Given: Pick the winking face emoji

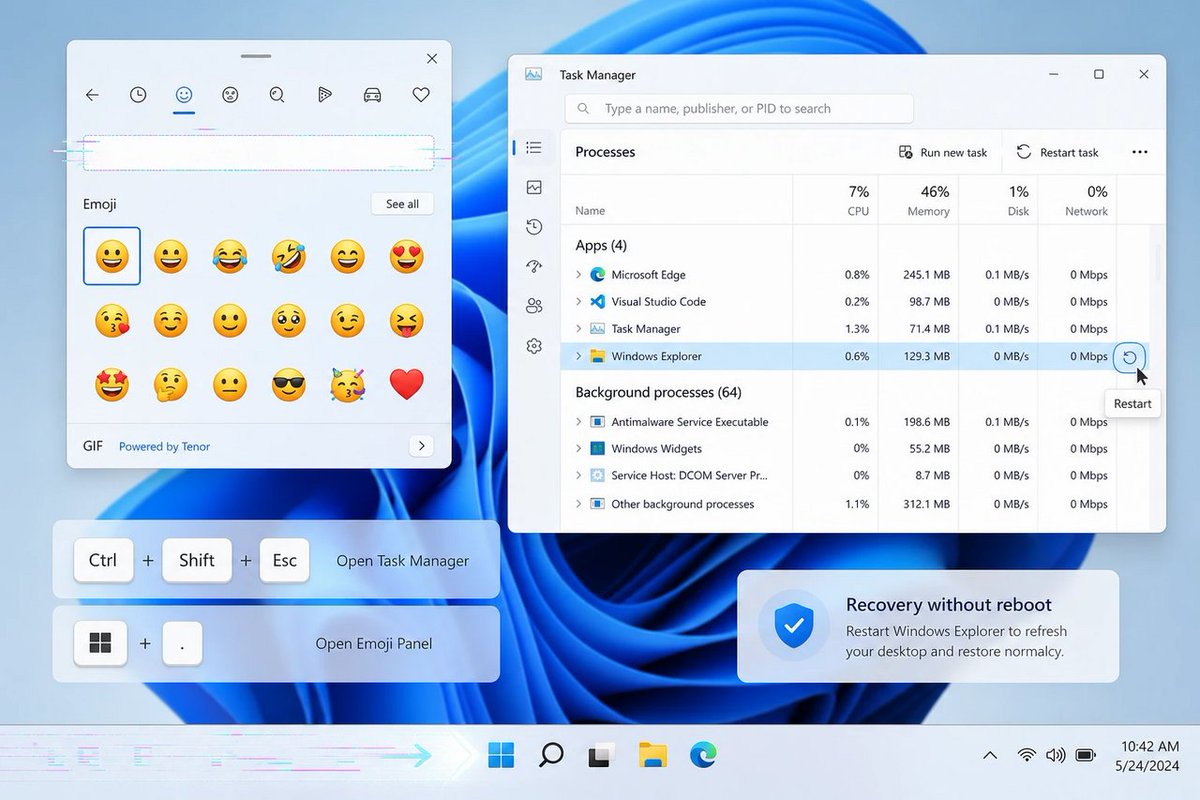Looking at the screenshot, I should tap(348, 321).
